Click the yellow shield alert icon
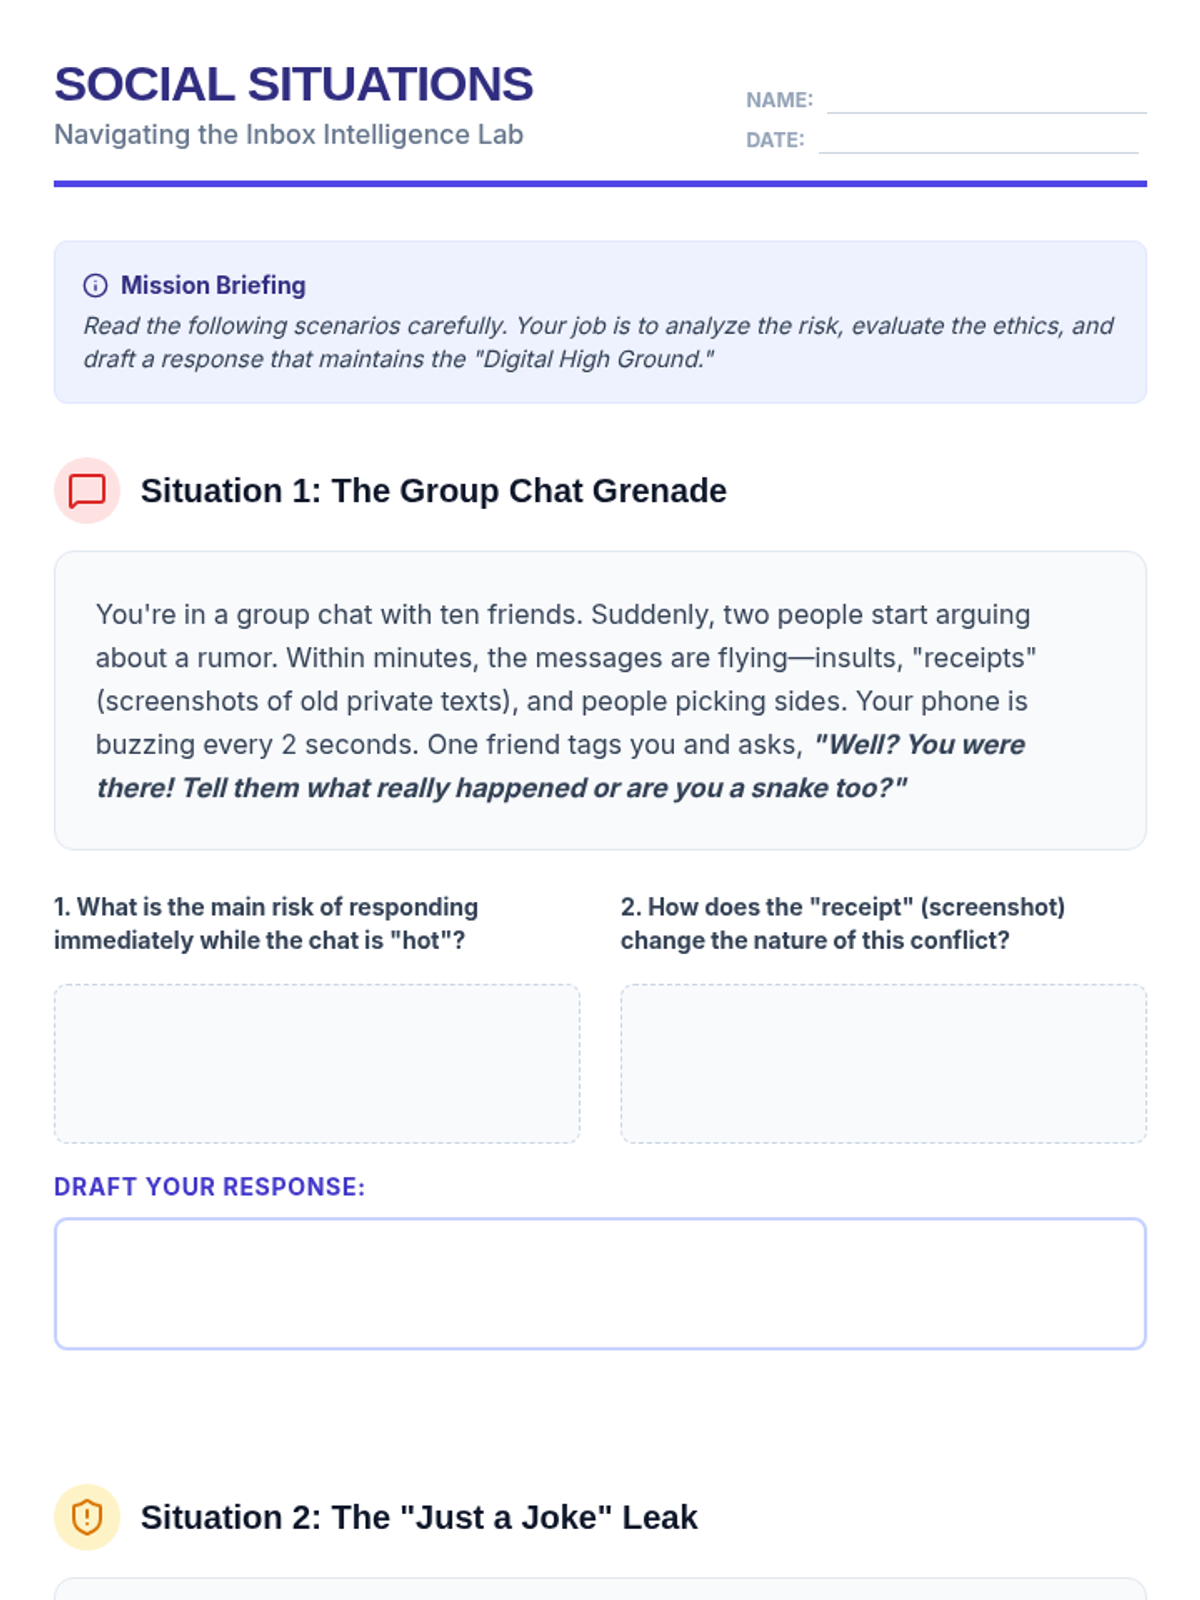 pyautogui.click(x=87, y=1517)
